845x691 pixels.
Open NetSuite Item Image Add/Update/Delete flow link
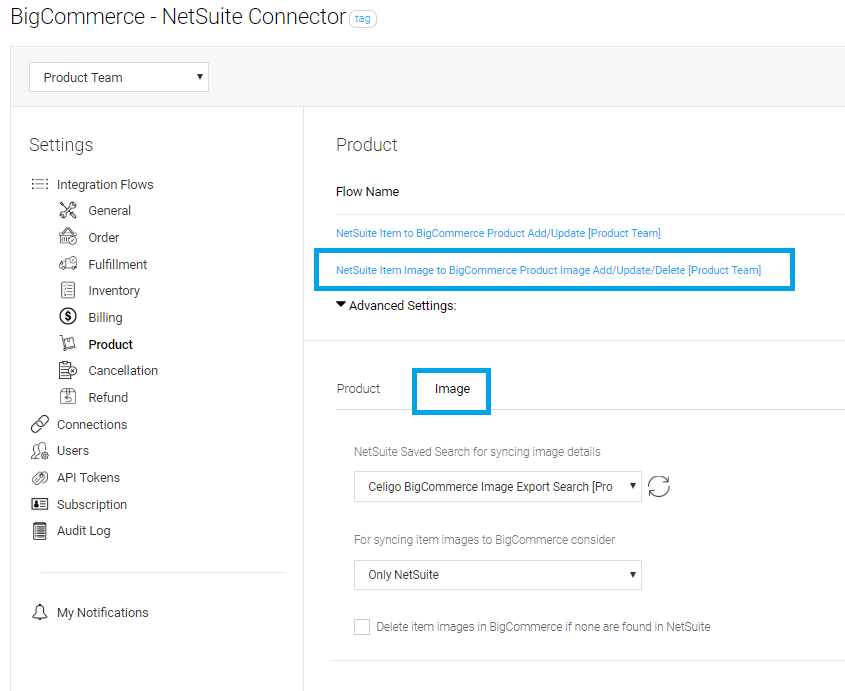[549, 270]
